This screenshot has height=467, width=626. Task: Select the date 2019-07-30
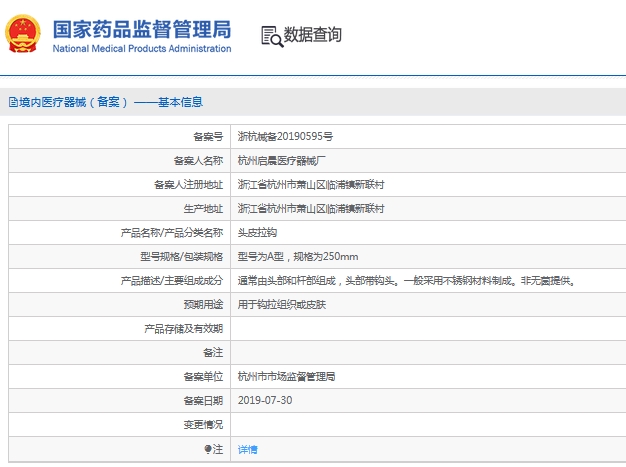[265, 400]
